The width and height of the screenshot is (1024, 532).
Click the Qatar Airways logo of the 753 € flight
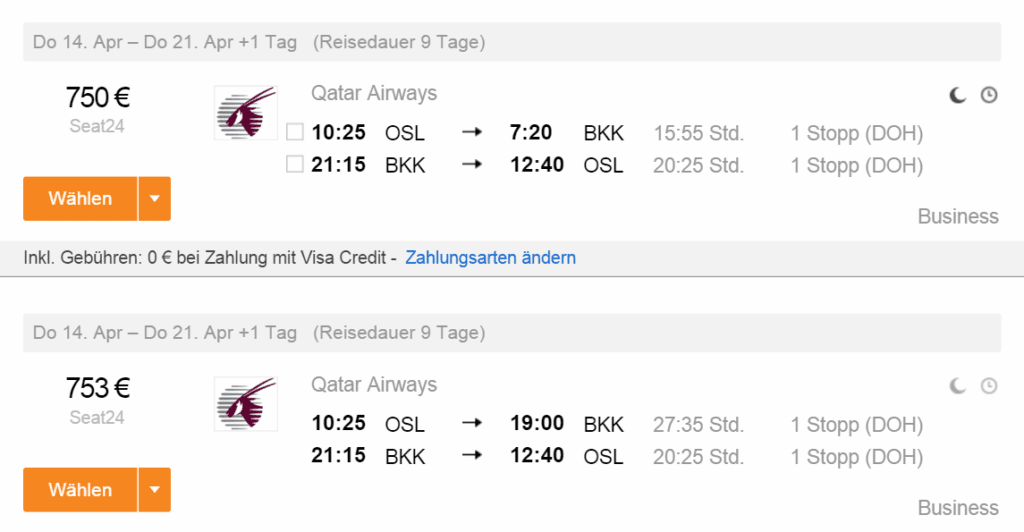tap(245, 403)
